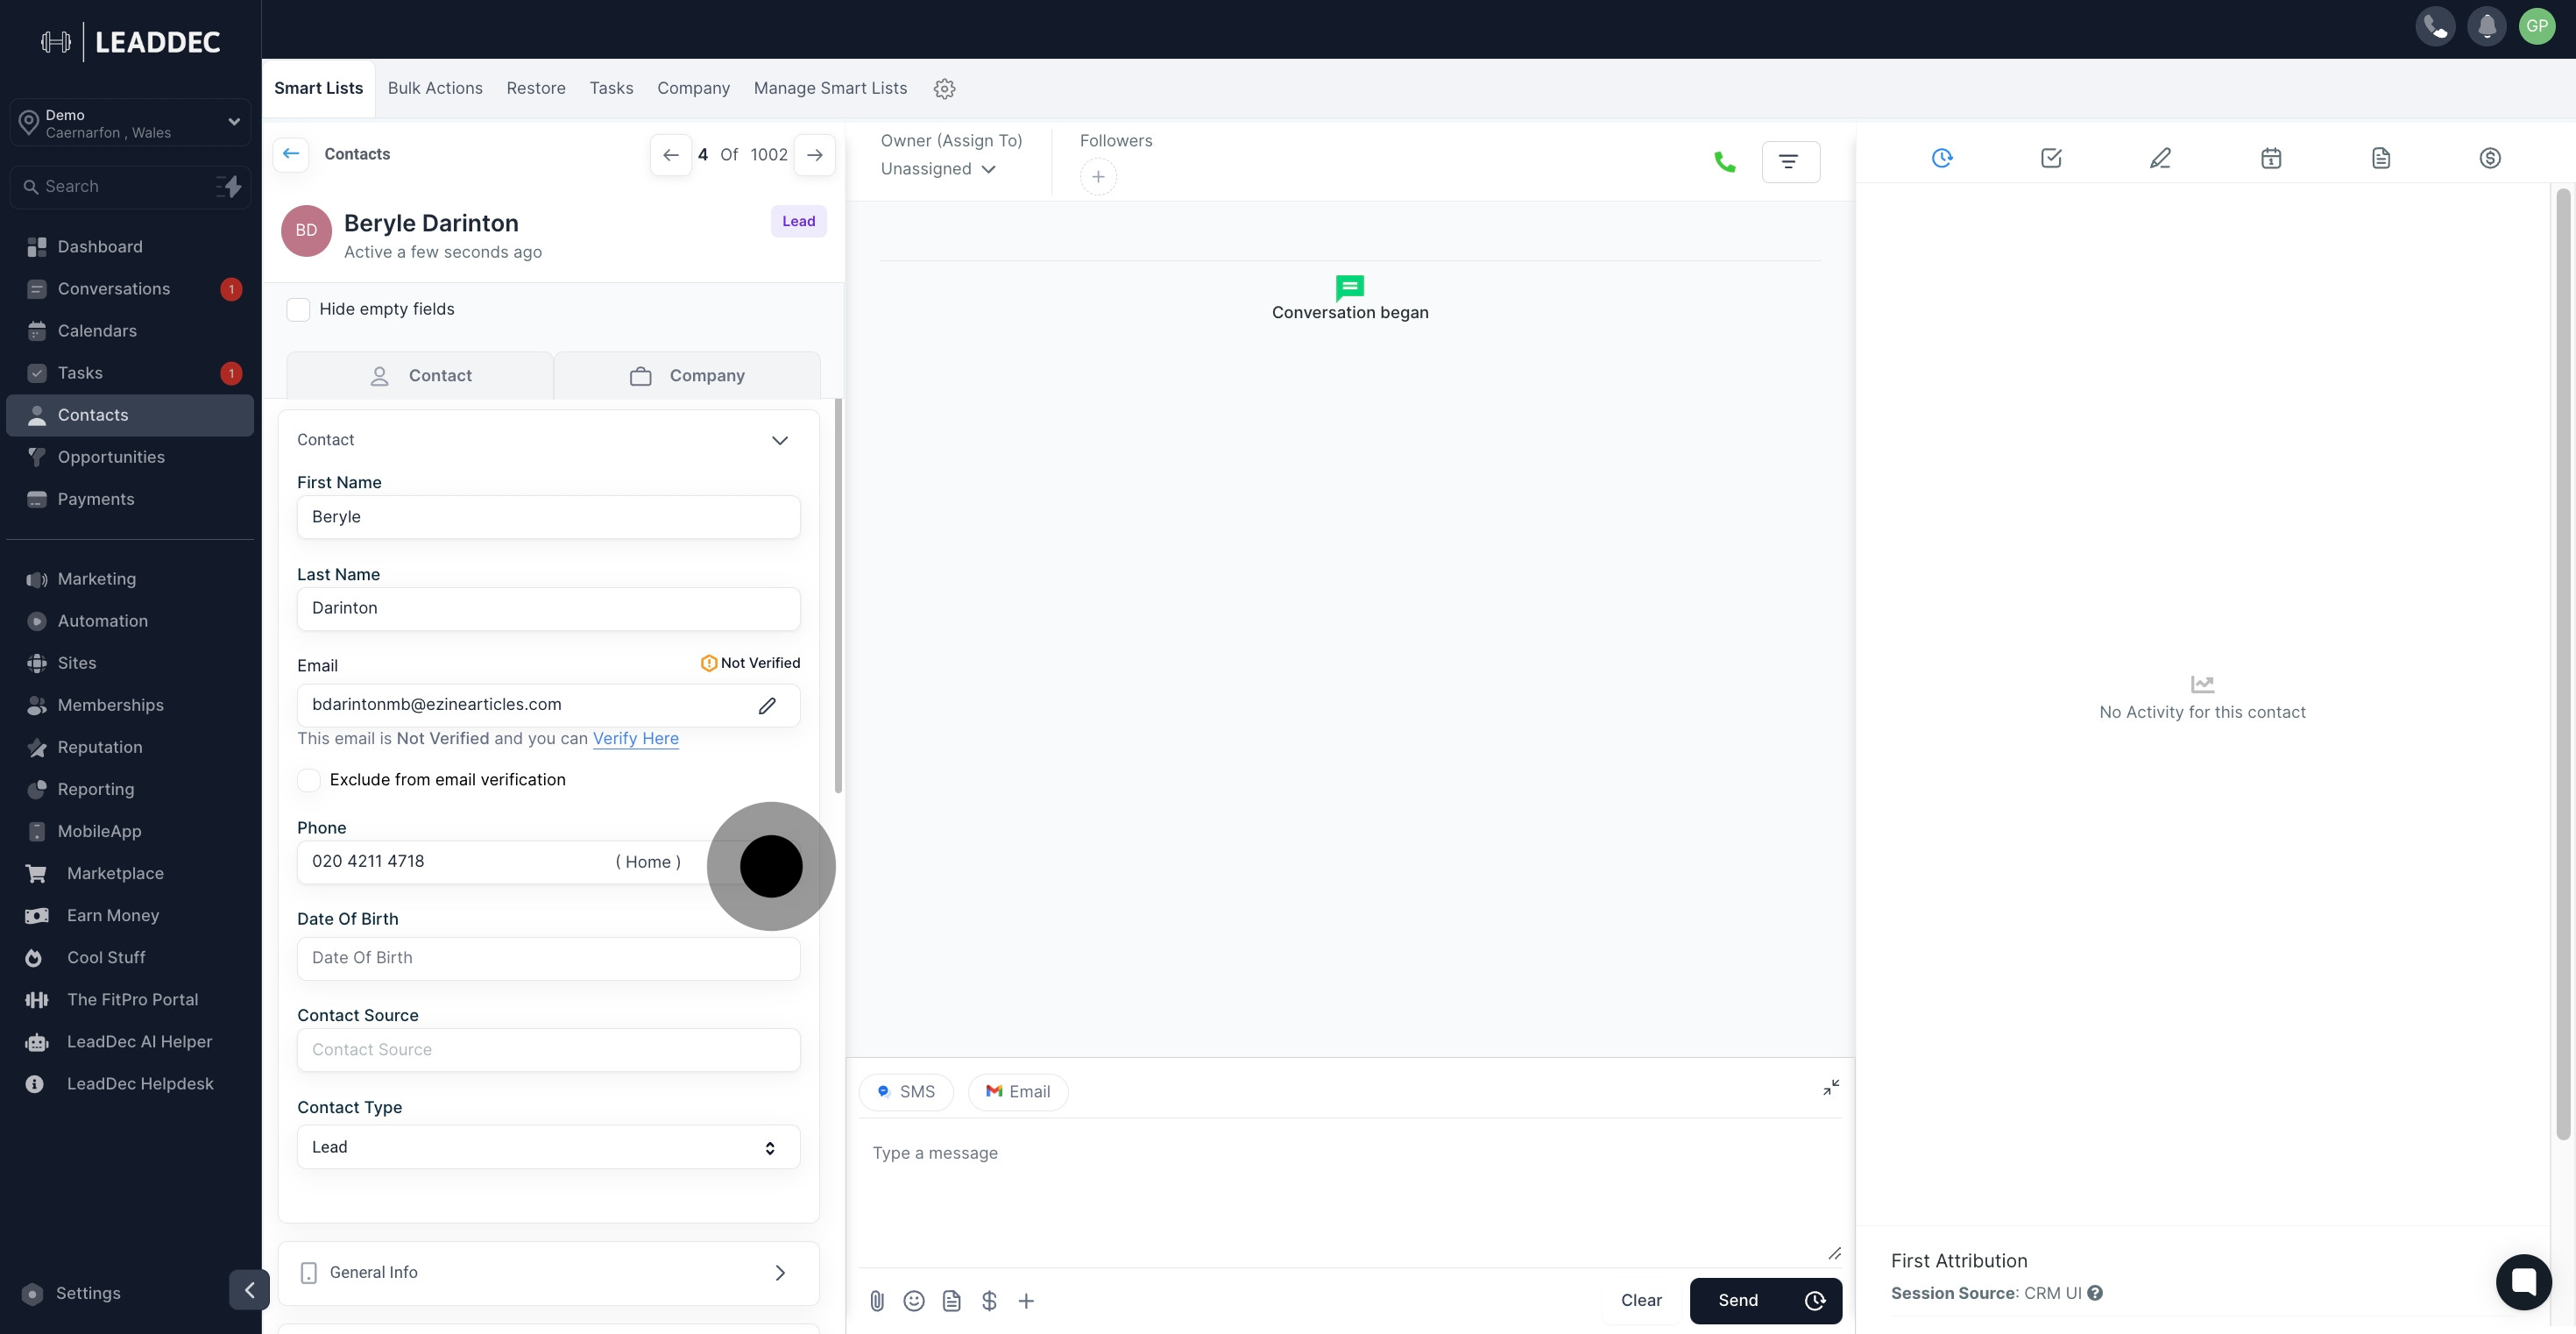Click Date Of Birth field
The width and height of the screenshot is (2576, 1334).
point(548,959)
